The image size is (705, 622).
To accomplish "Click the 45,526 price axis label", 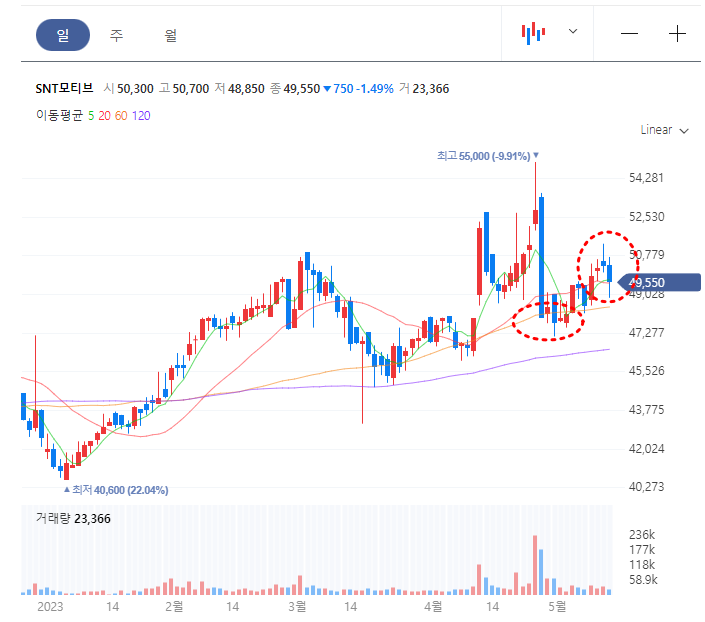I will tap(646, 371).
